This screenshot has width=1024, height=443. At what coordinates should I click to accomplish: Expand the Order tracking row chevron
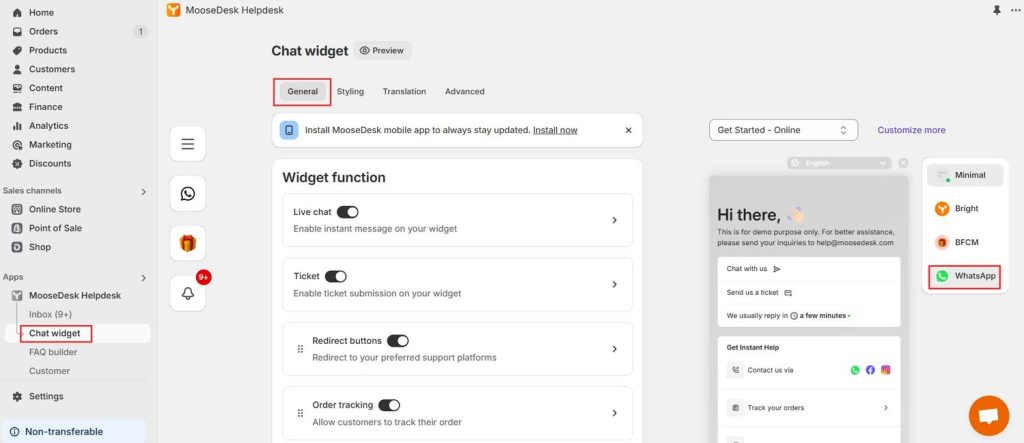tap(614, 413)
